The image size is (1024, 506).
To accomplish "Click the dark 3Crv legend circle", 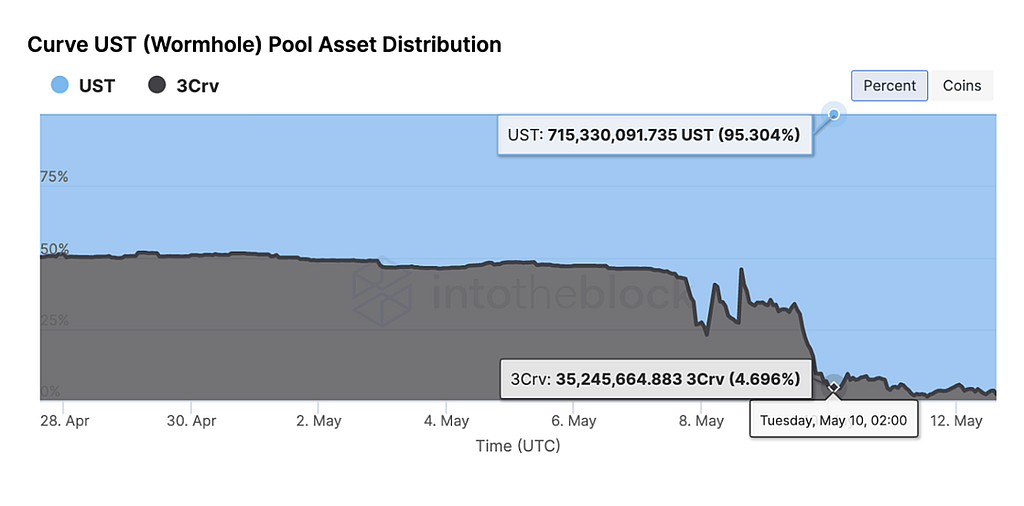I will (x=157, y=85).
